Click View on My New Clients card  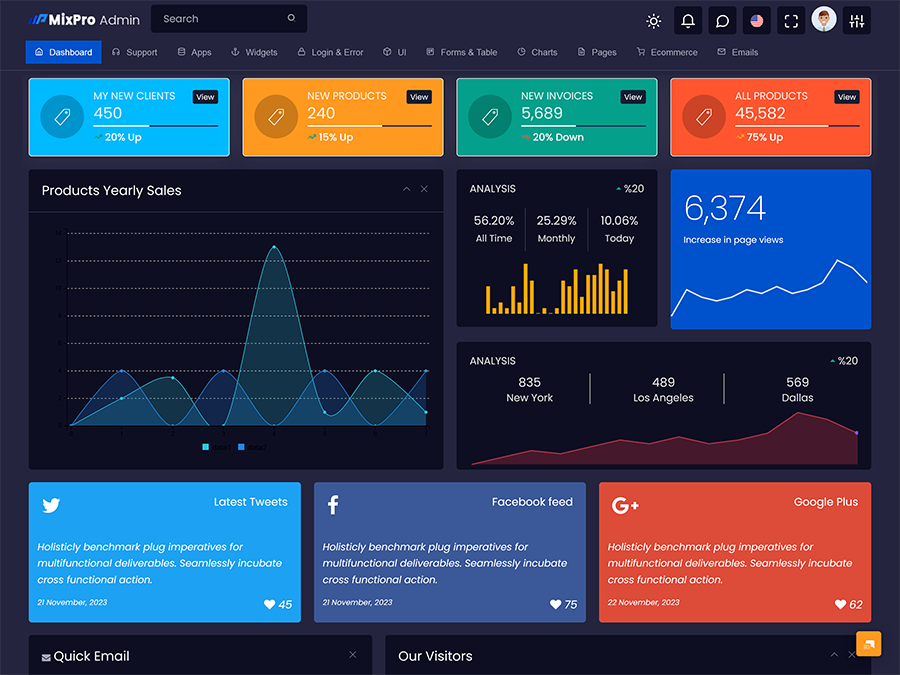(205, 97)
